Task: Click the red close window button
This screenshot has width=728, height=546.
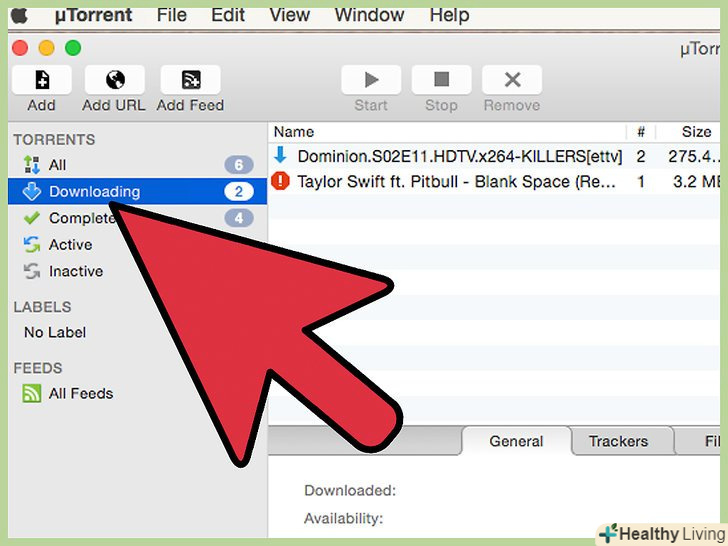Action: (x=20, y=48)
